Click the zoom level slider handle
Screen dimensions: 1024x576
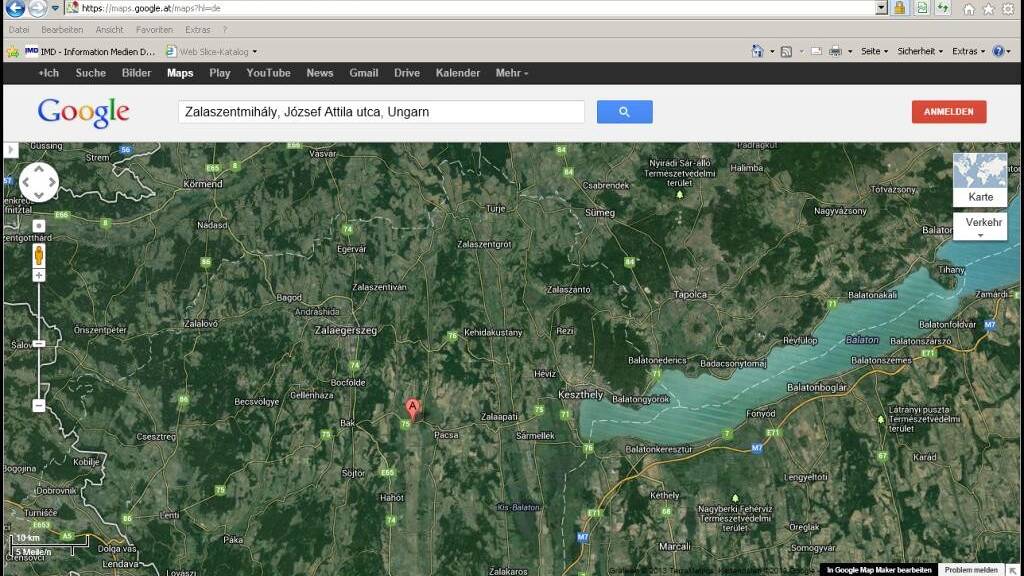click(39, 343)
